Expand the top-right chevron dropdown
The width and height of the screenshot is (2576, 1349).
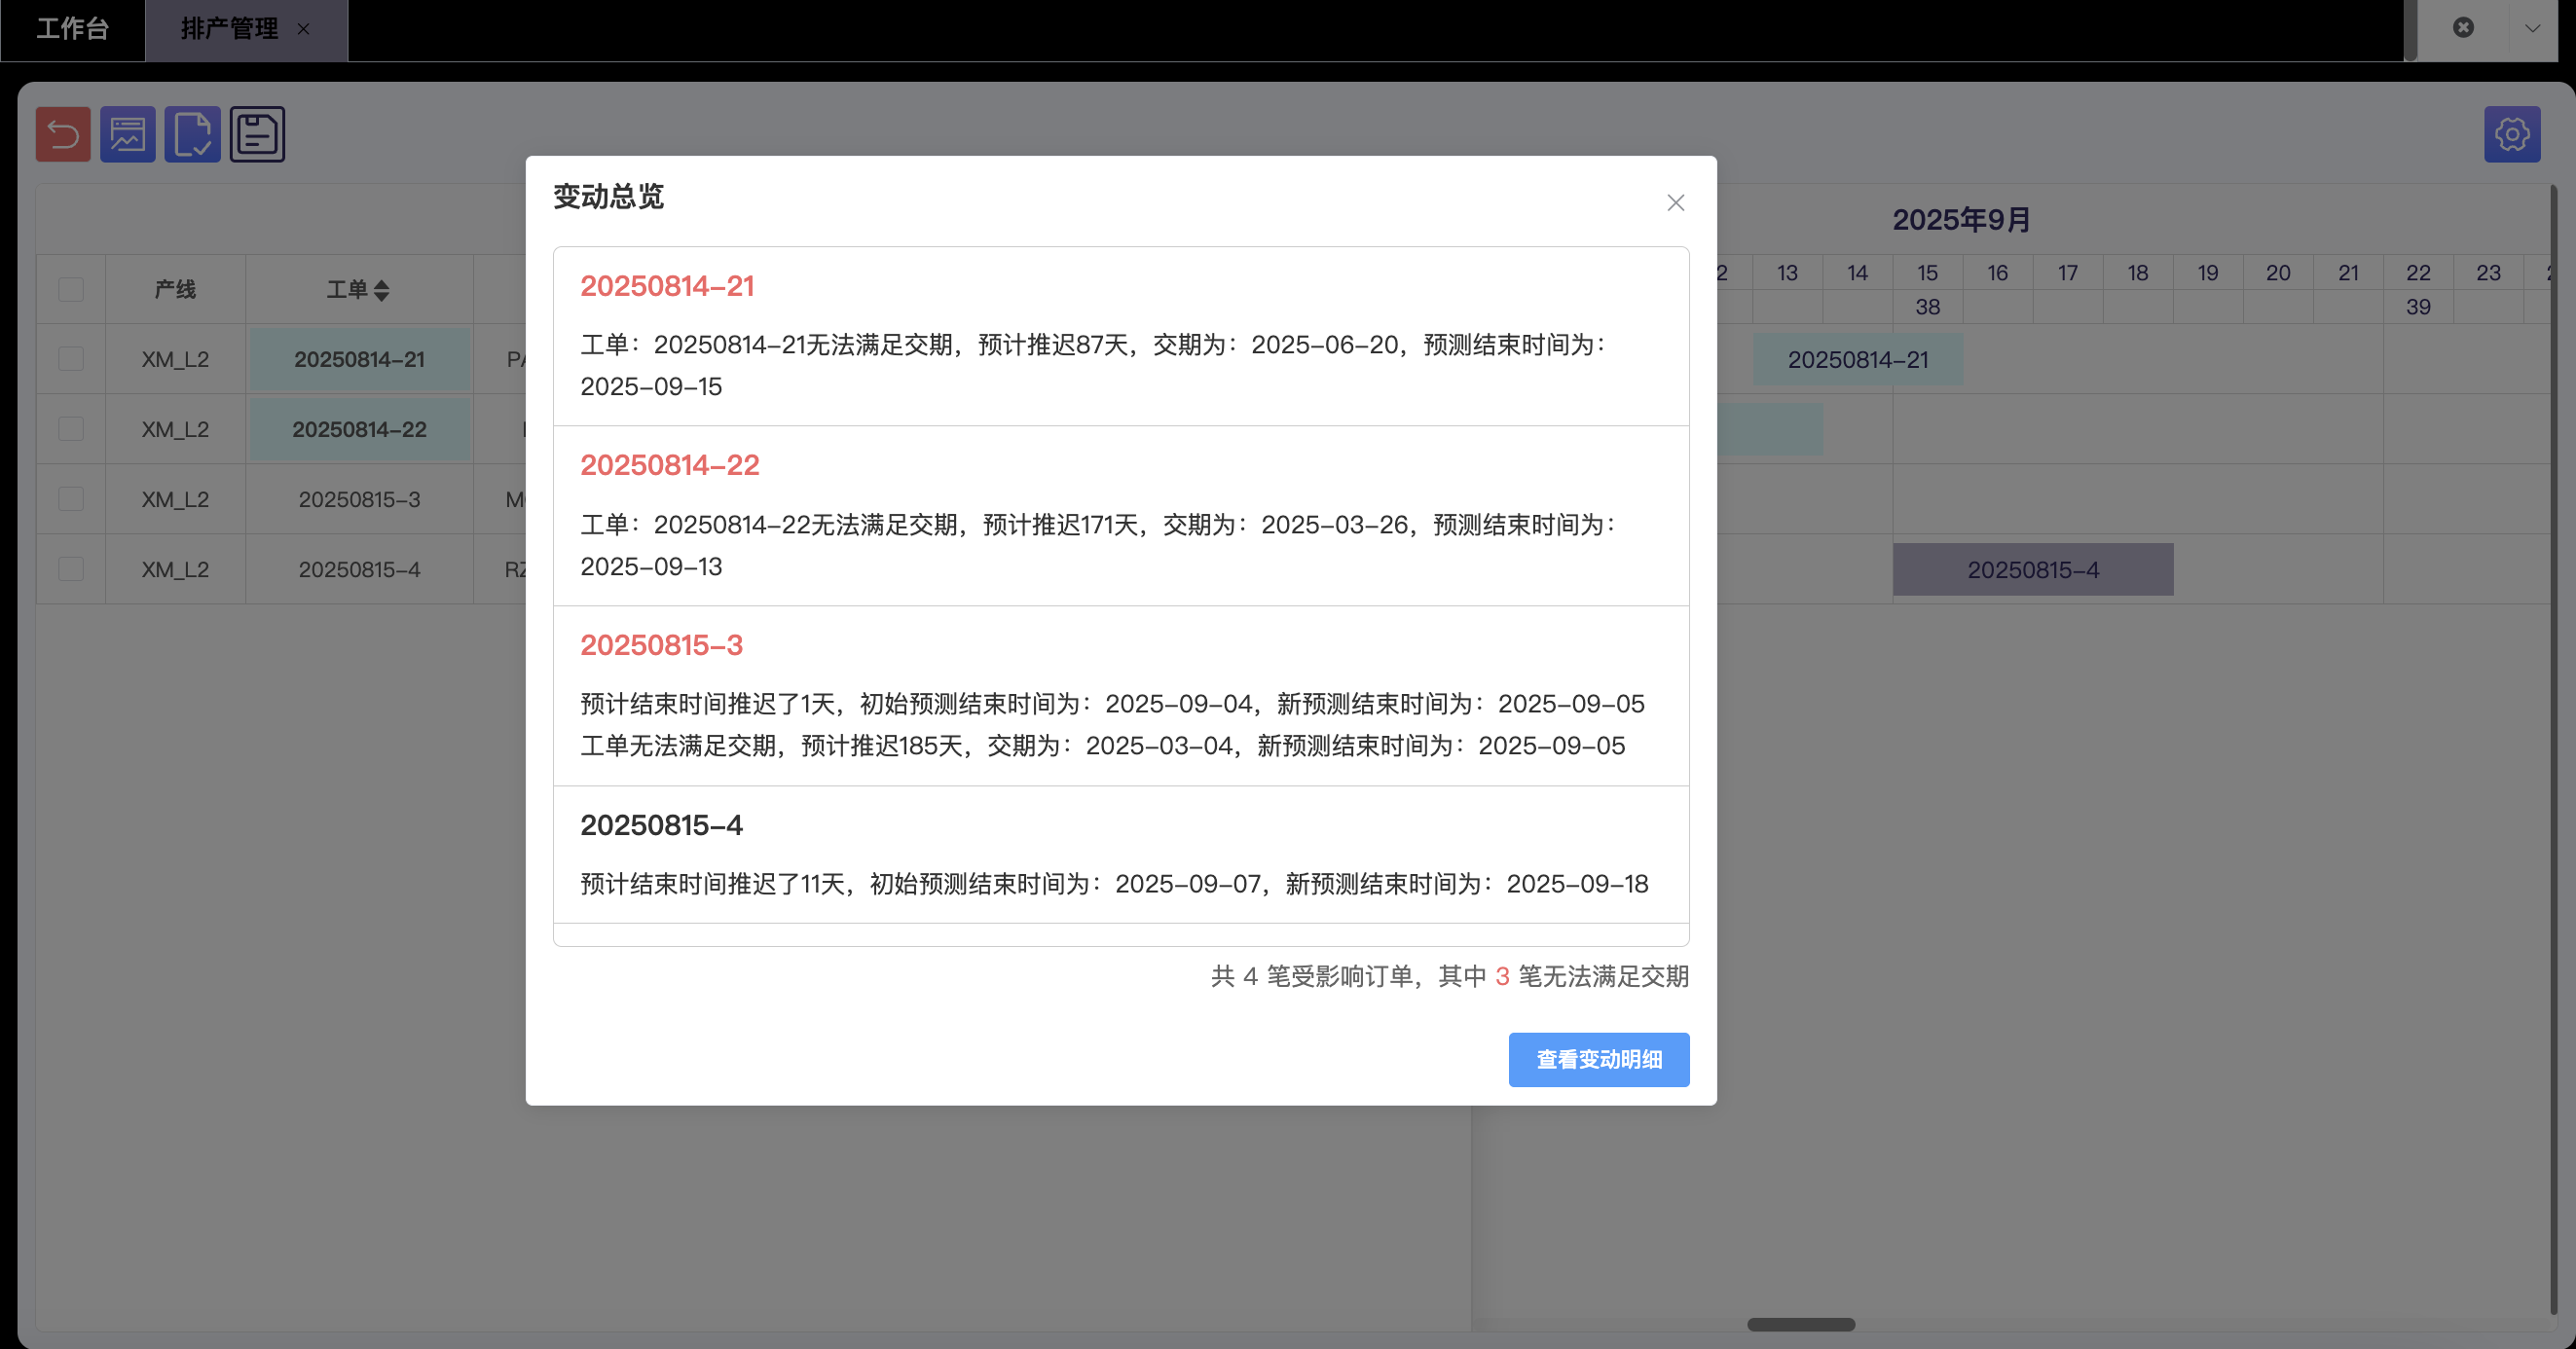2532,28
